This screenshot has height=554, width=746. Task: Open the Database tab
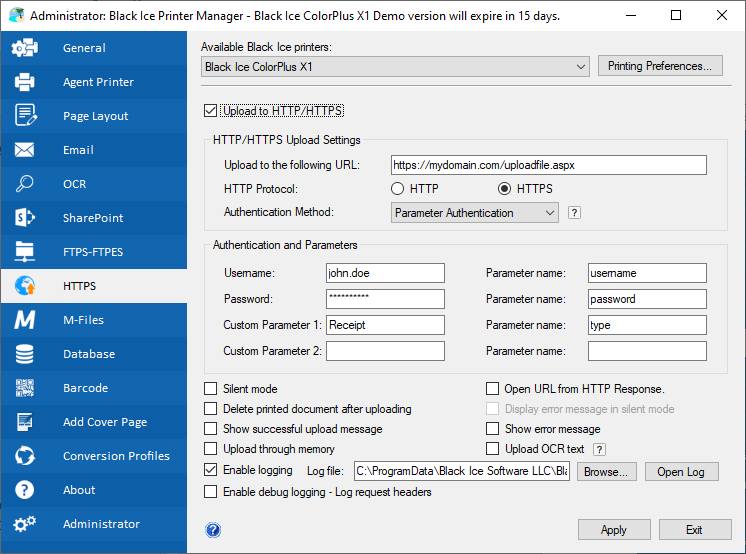click(94, 354)
